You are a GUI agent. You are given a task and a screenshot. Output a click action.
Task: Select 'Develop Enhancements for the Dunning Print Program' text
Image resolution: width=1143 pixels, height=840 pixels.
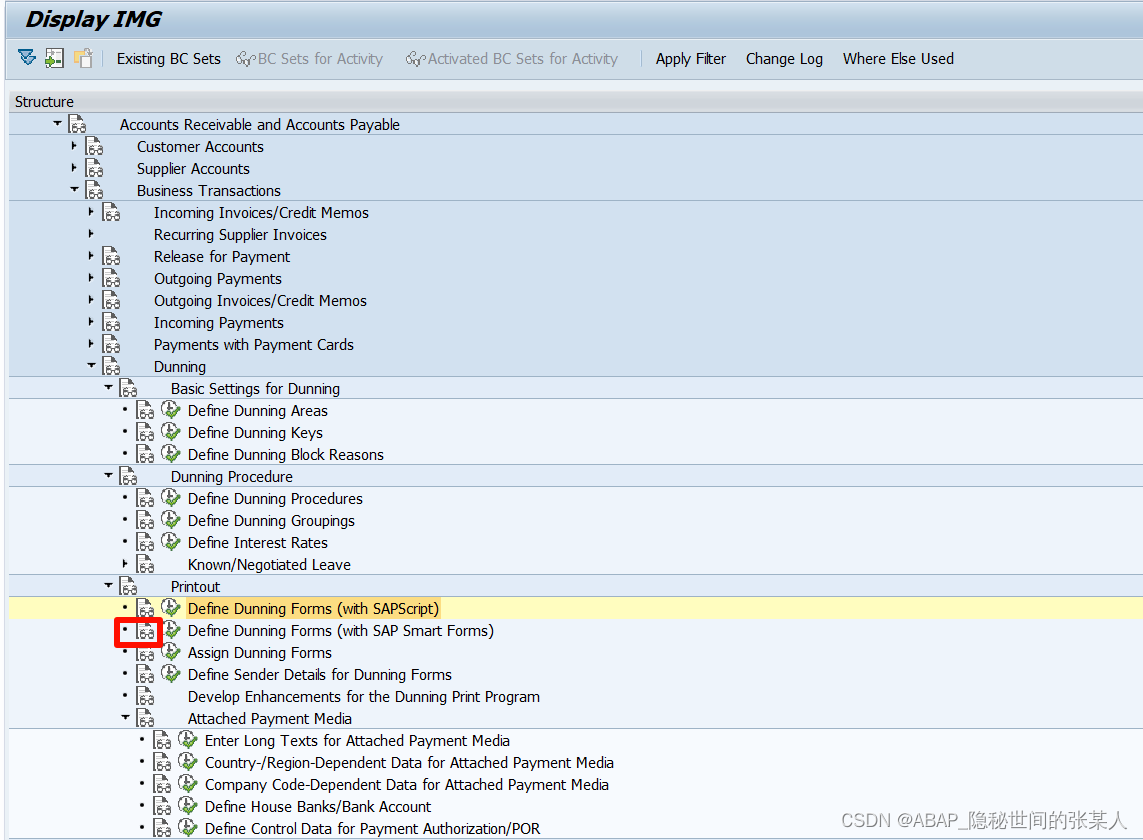tap(364, 696)
